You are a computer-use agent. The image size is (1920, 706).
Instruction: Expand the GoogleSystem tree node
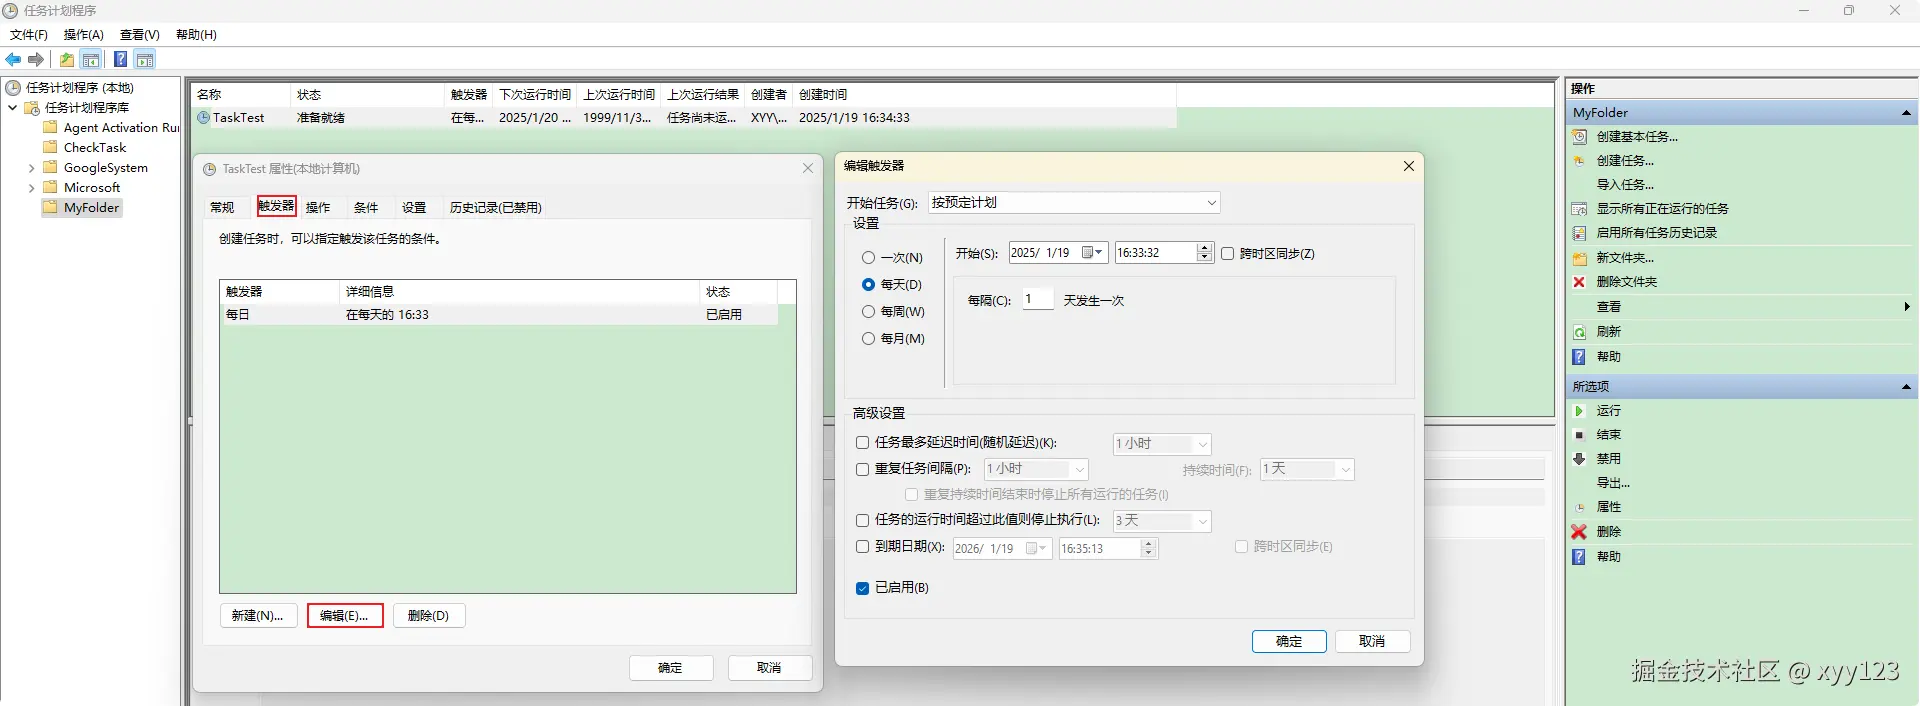(x=31, y=168)
